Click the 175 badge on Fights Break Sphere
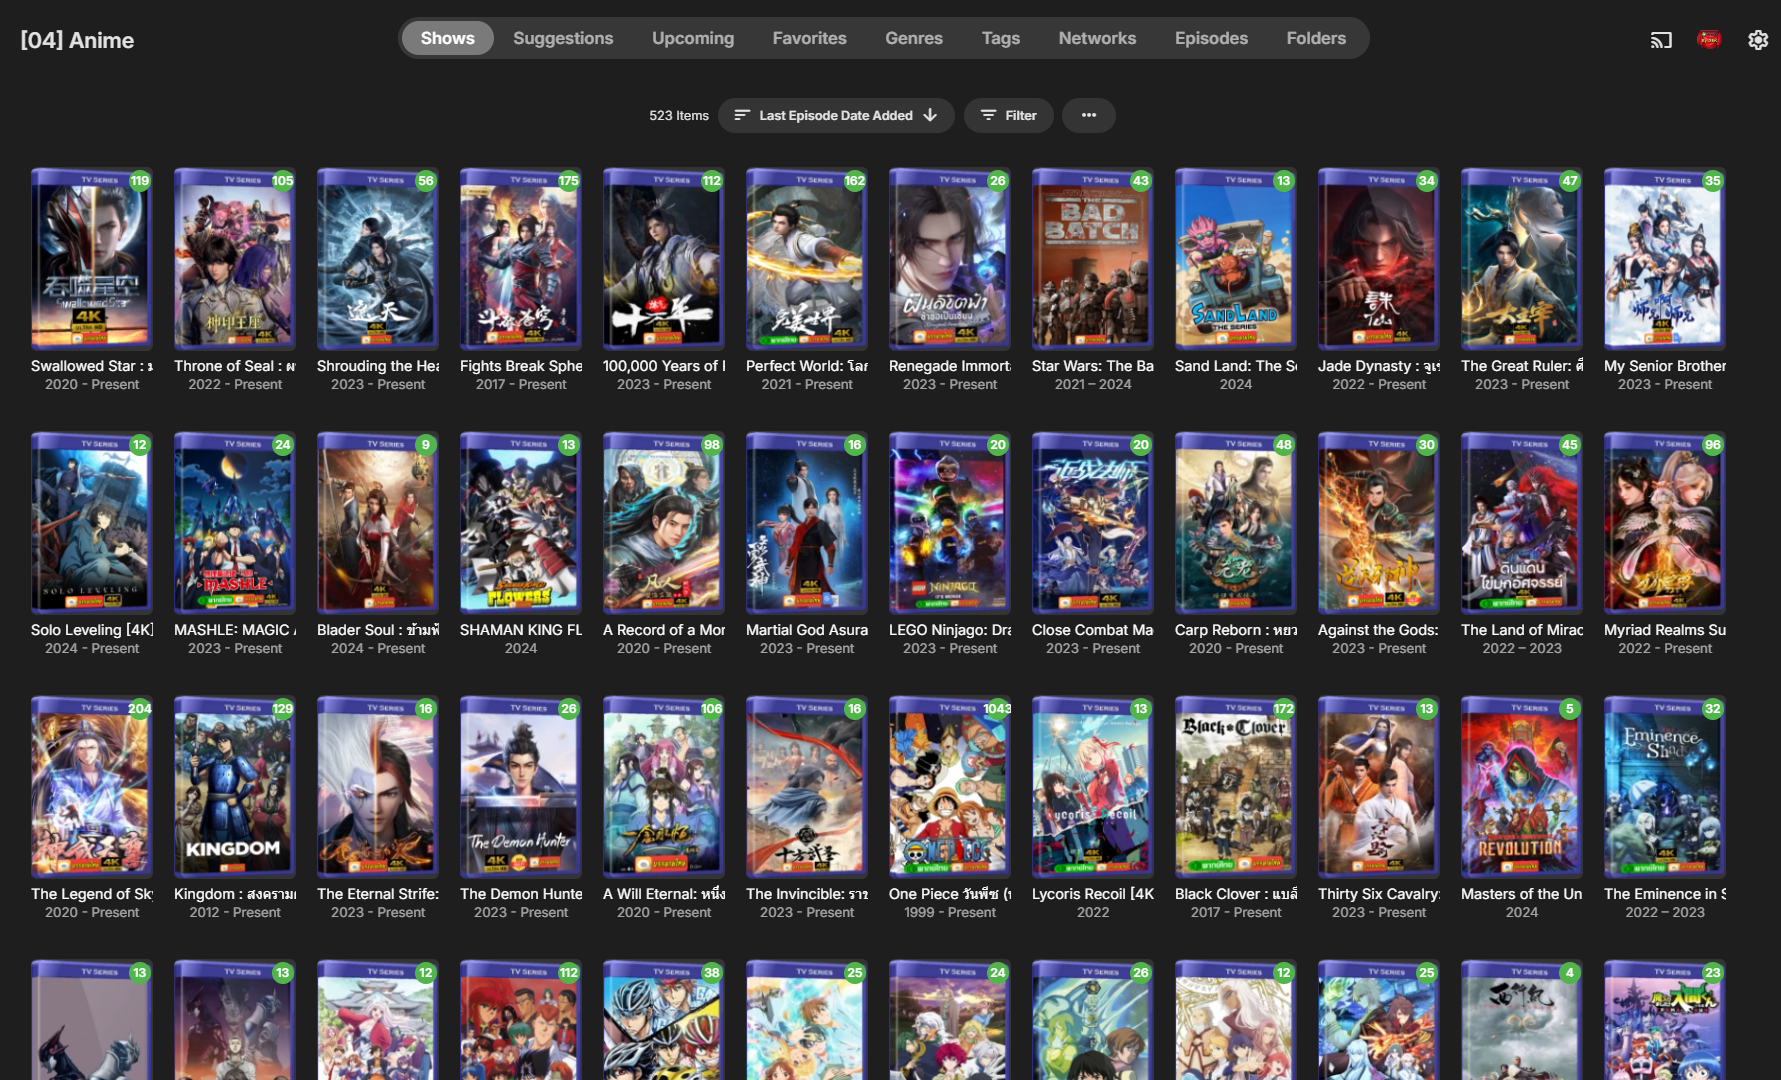The width and height of the screenshot is (1781, 1080). pos(569,181)
